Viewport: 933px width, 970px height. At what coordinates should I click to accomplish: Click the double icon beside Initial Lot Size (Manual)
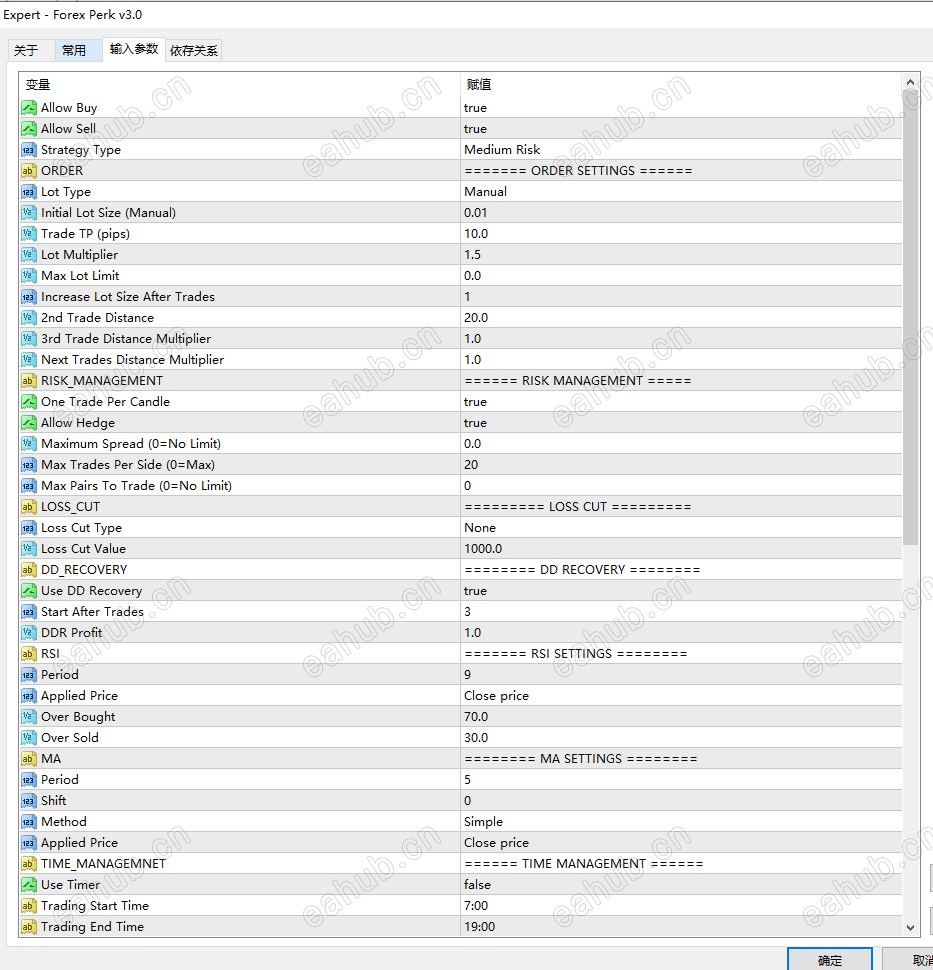pyautogui.click(x=28, y=213)
